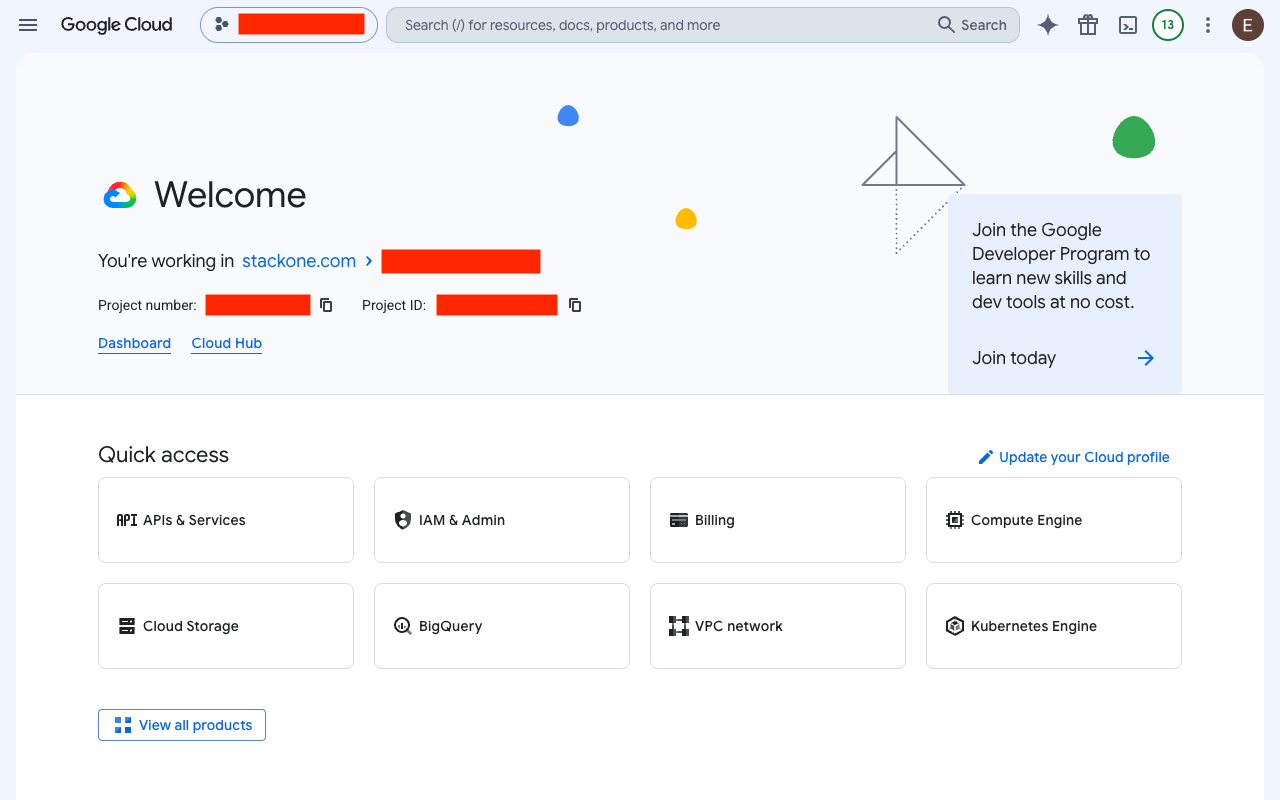
Task: Click the Project number: label
Action: point(148,305)
